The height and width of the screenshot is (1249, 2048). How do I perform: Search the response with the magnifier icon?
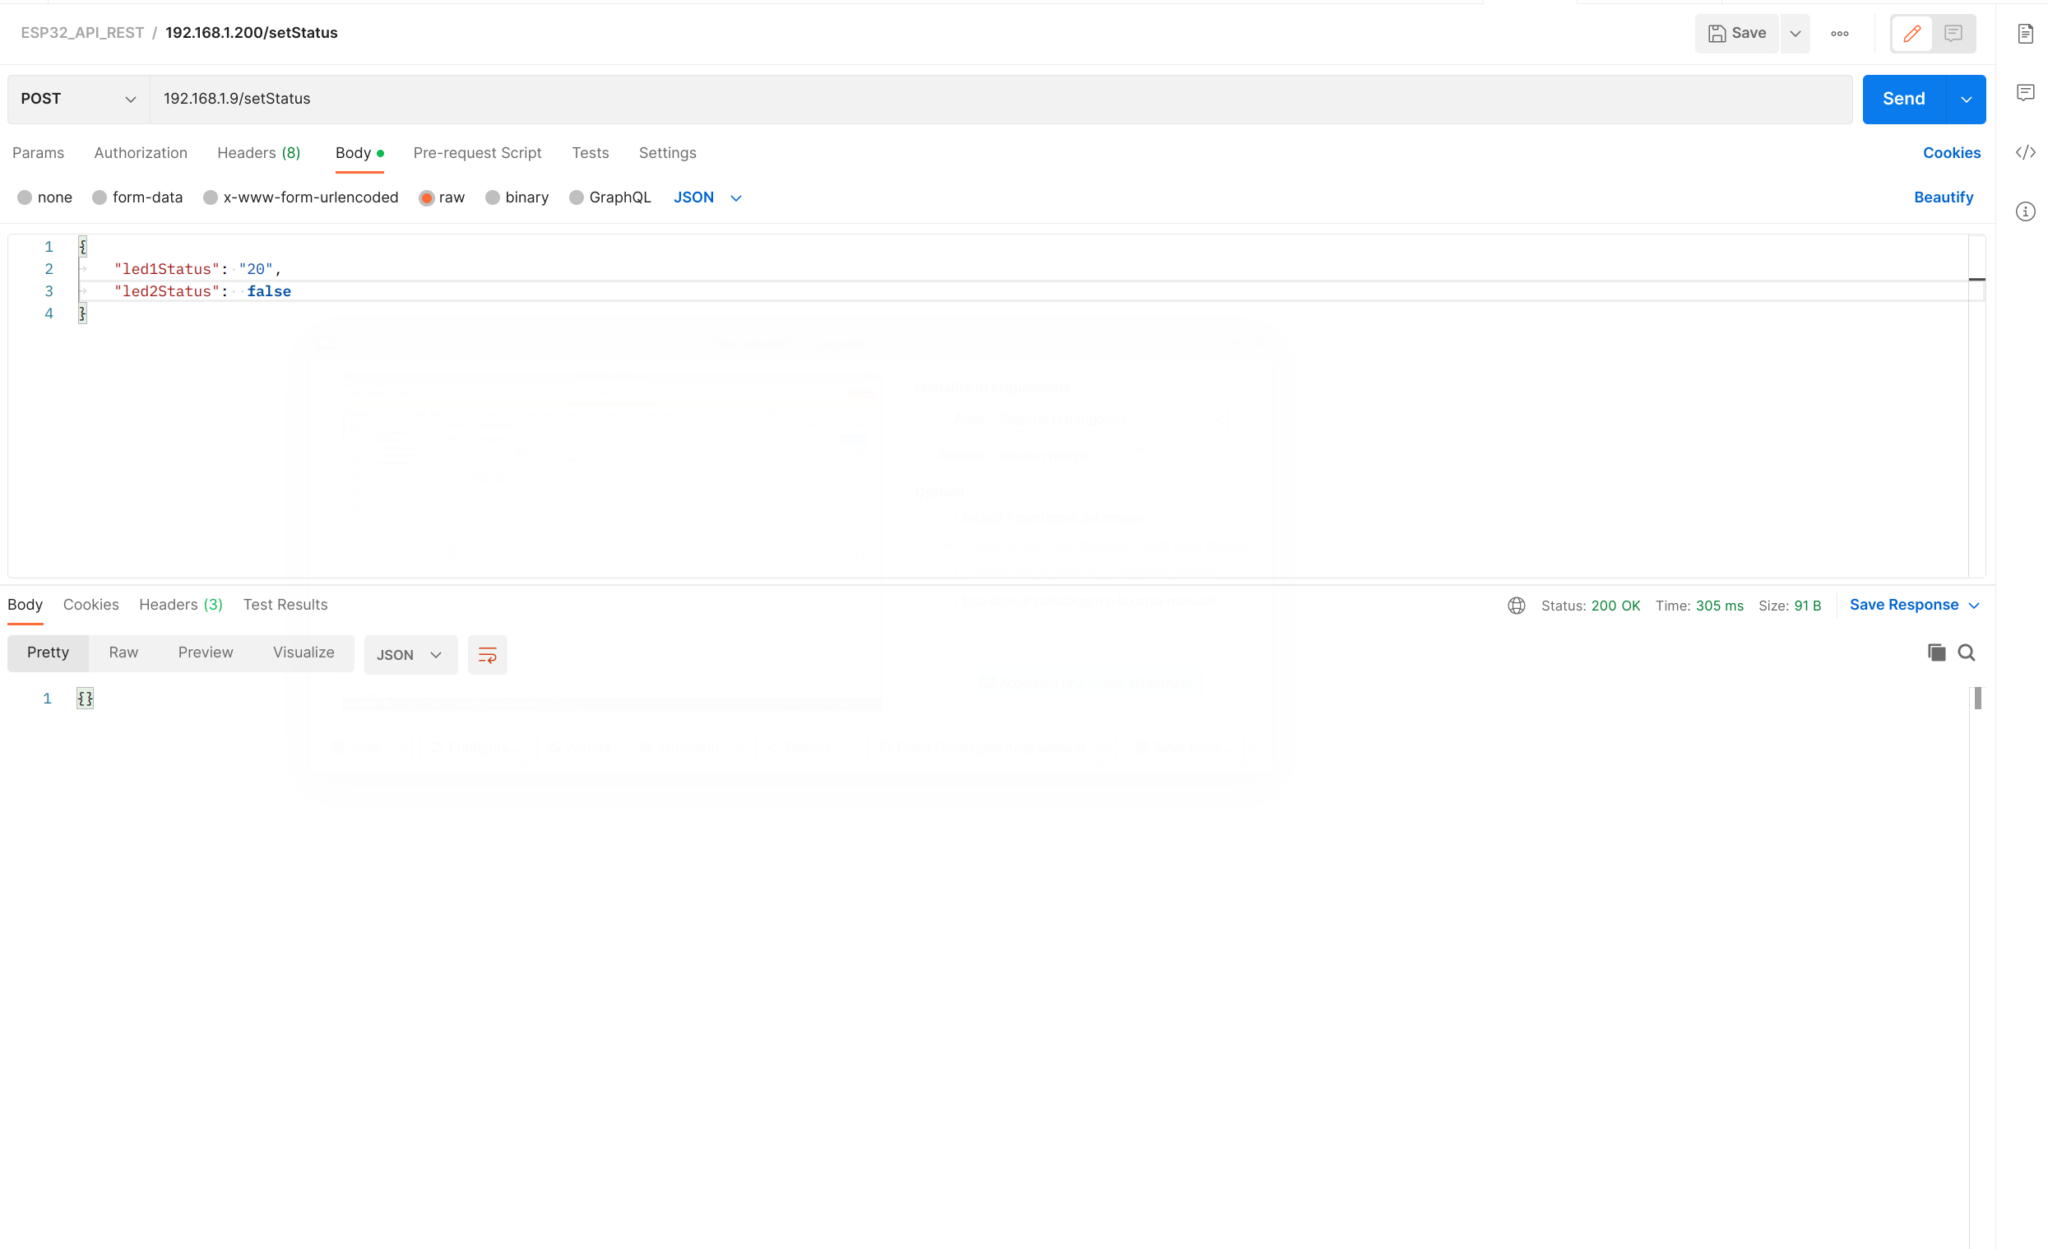1966,652
